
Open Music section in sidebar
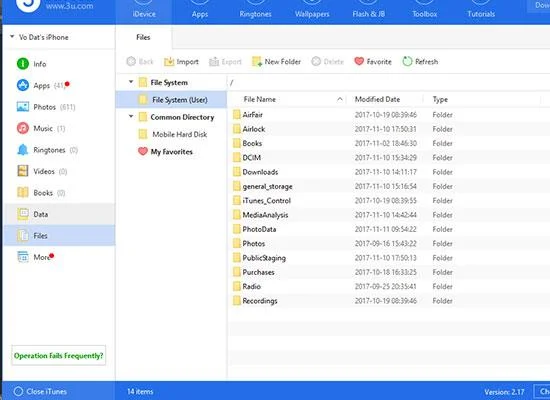click(41, 128)
